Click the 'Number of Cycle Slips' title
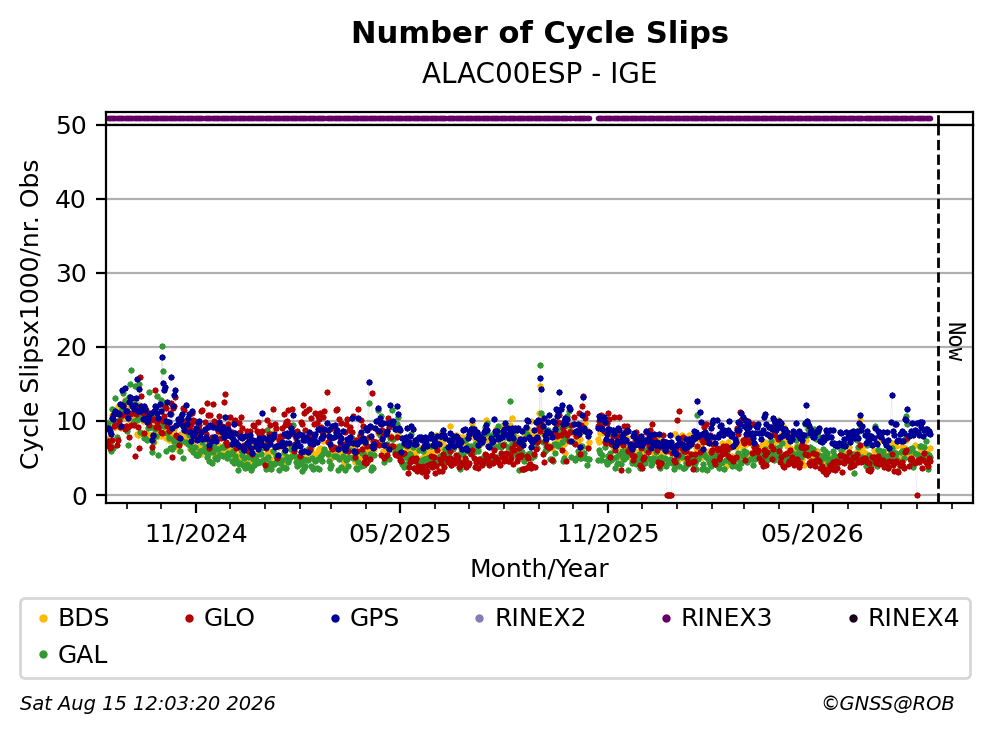This screenshot has height=734, width=992. pyautogui.click(x=540, y=33)
